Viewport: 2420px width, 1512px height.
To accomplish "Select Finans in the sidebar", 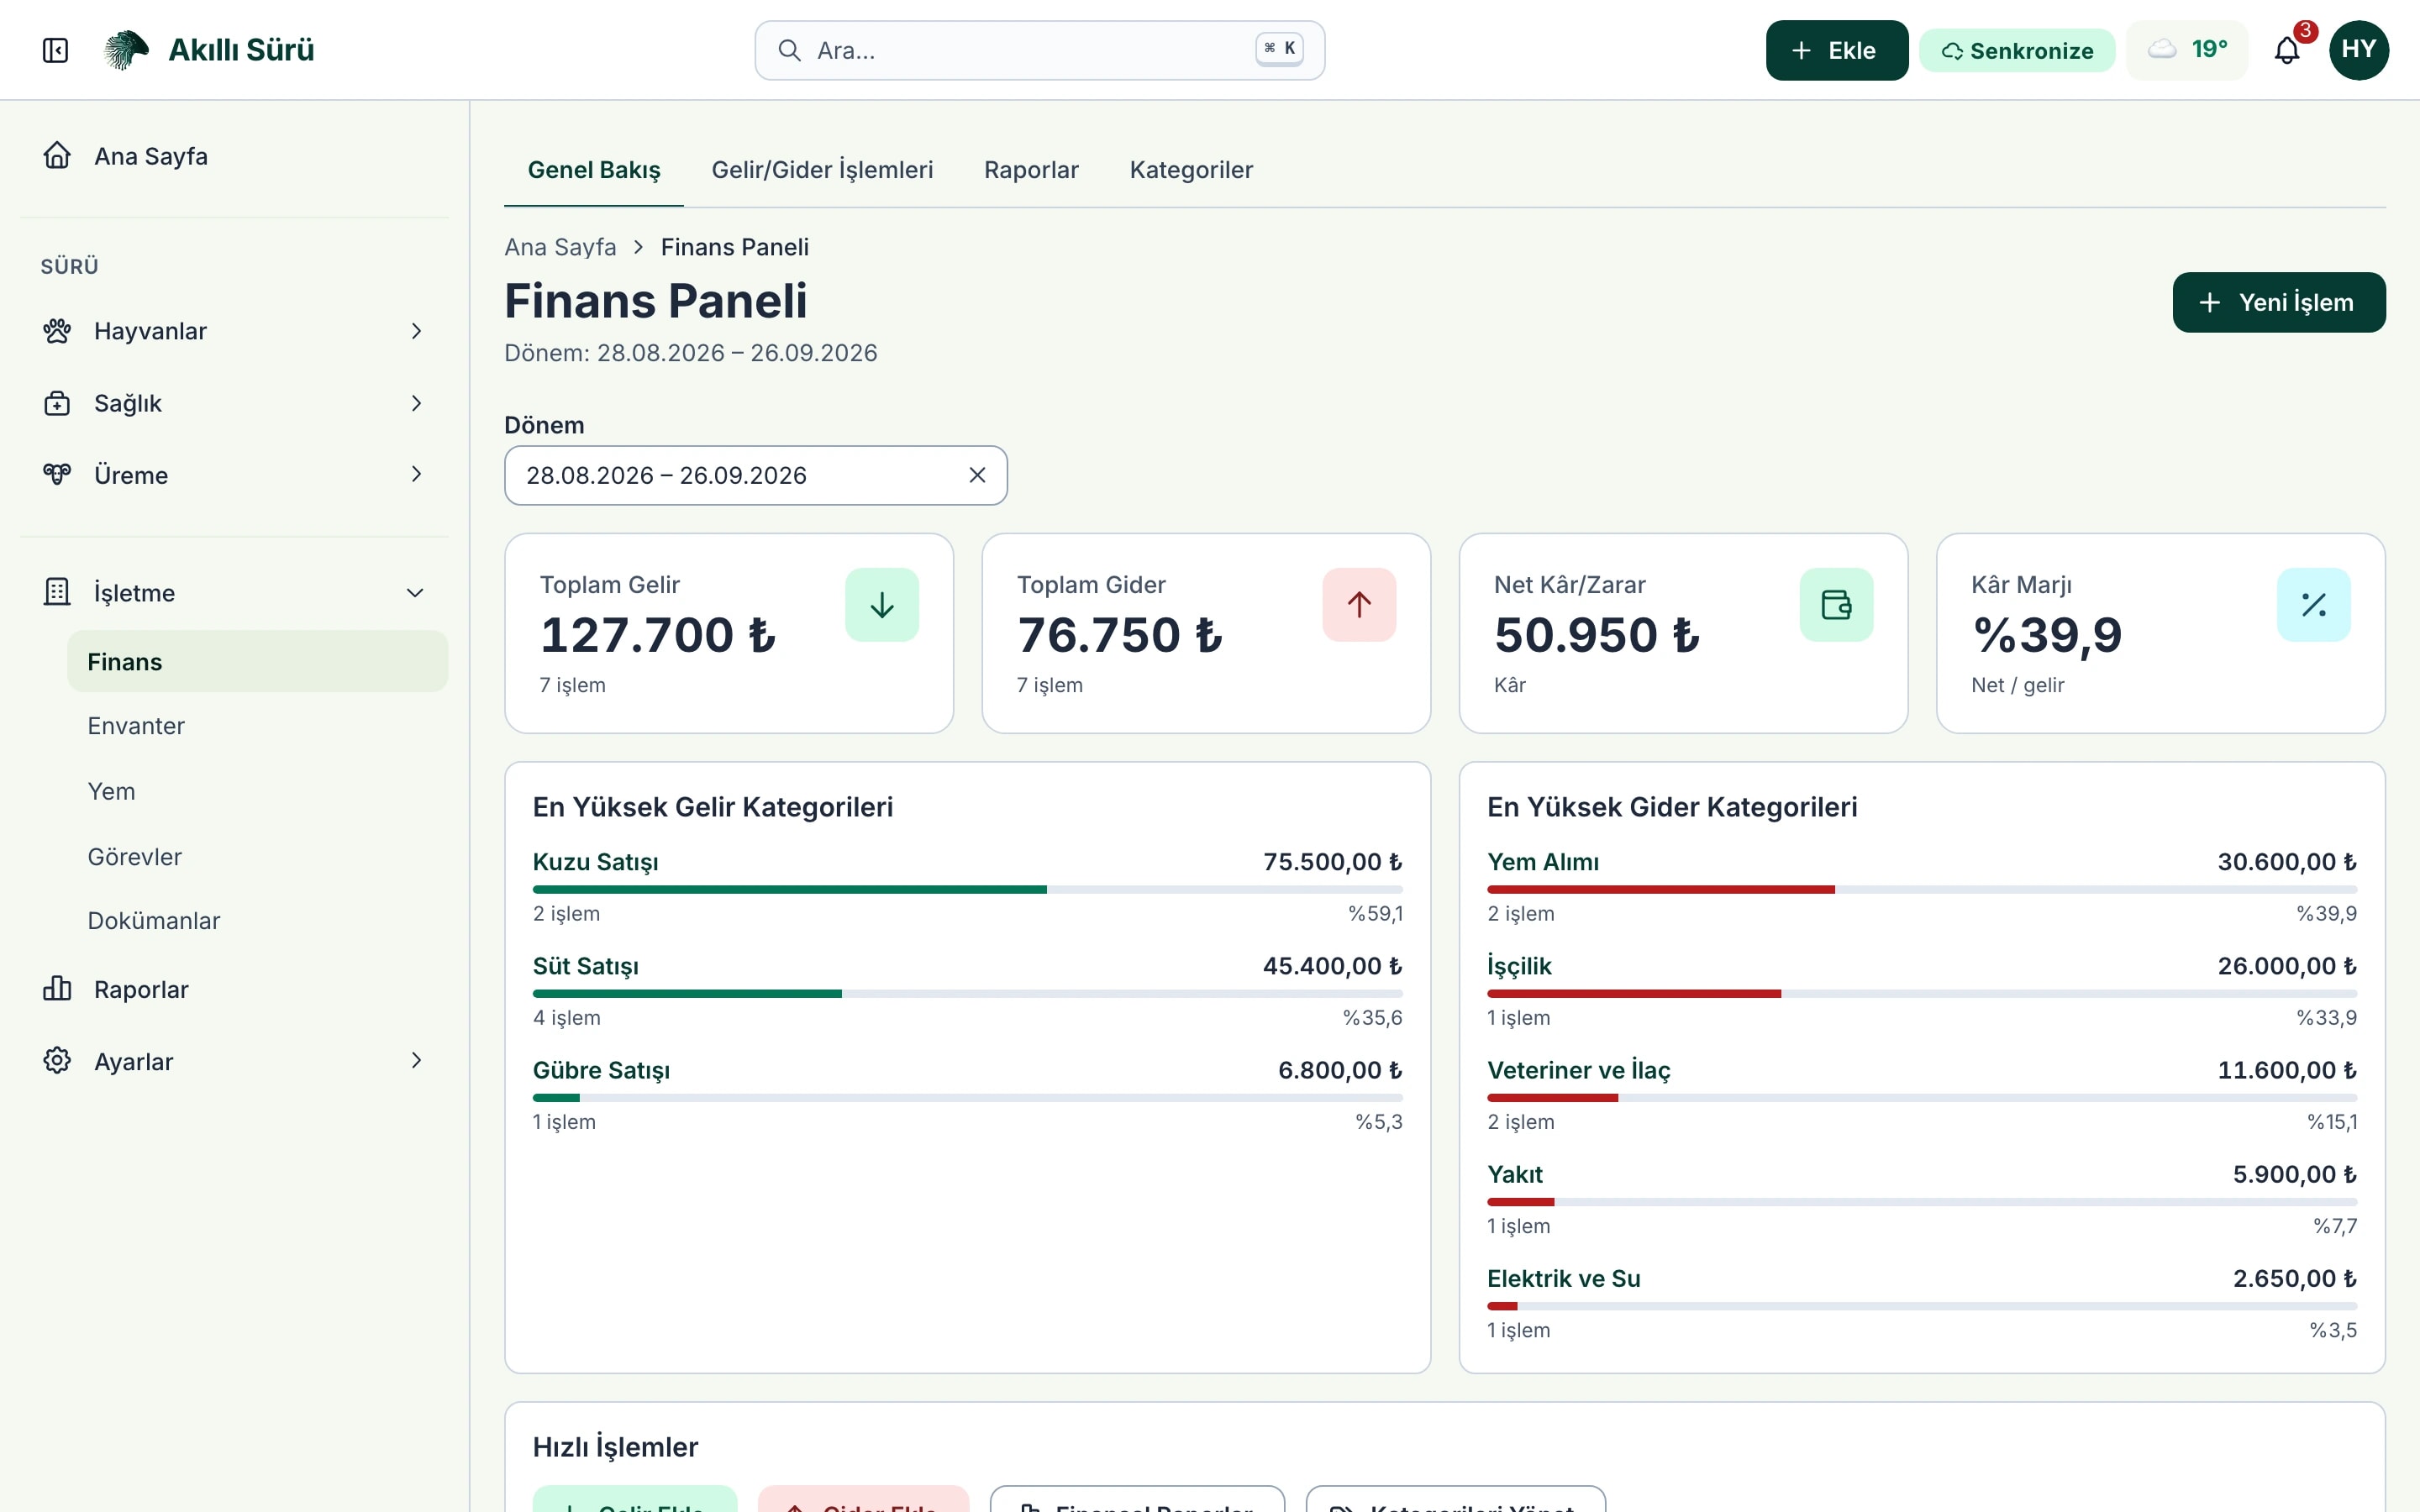I will [x=257, y=661].
